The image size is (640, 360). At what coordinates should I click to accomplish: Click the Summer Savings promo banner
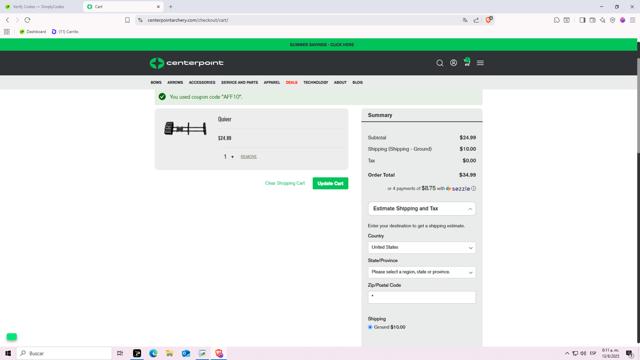coord(322,44)
